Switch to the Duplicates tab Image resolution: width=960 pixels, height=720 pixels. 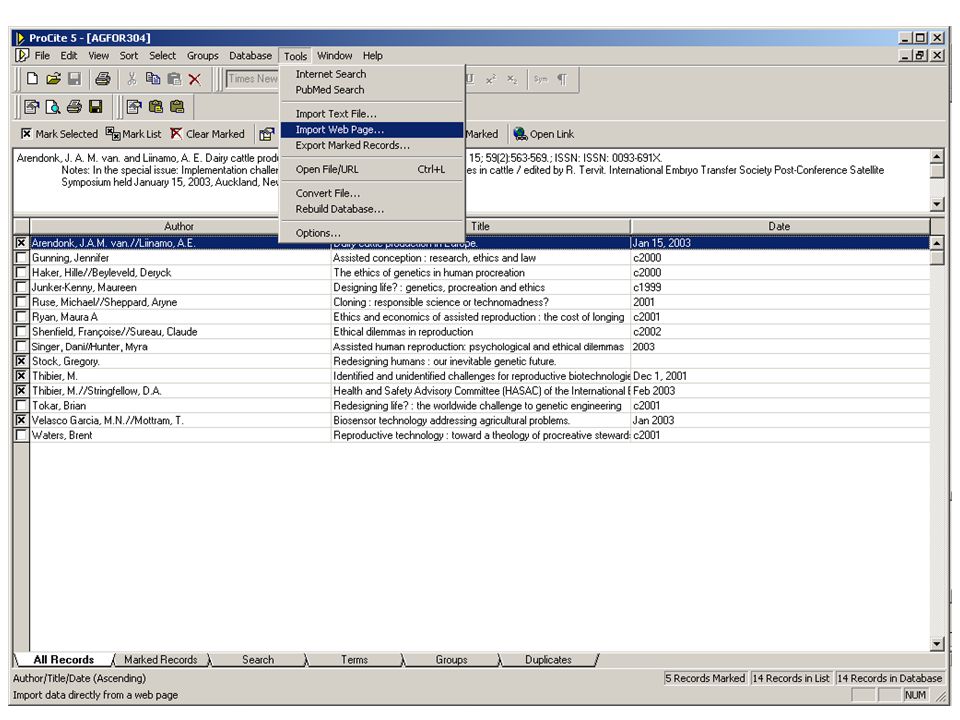548,660
